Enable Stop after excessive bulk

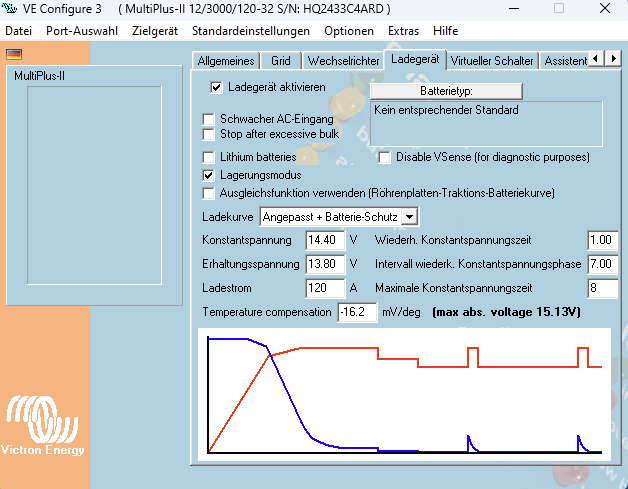pos(208,134)
